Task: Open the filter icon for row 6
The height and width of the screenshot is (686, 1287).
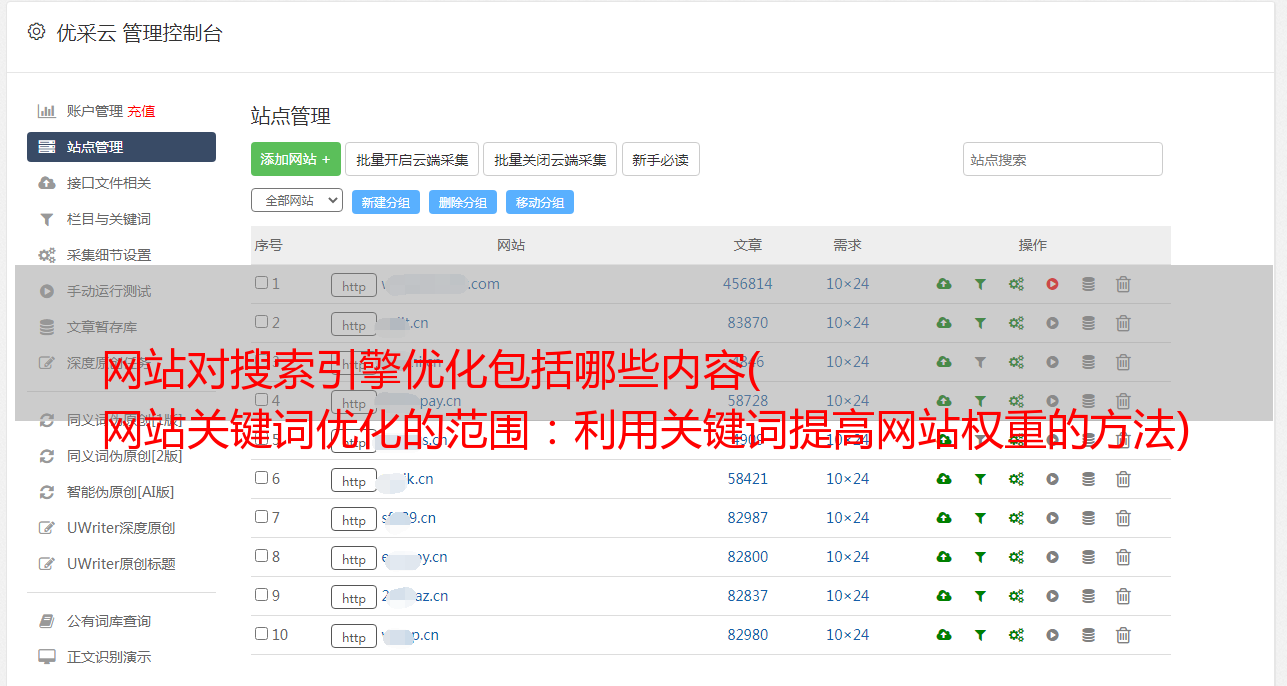Action: point(980,479)
